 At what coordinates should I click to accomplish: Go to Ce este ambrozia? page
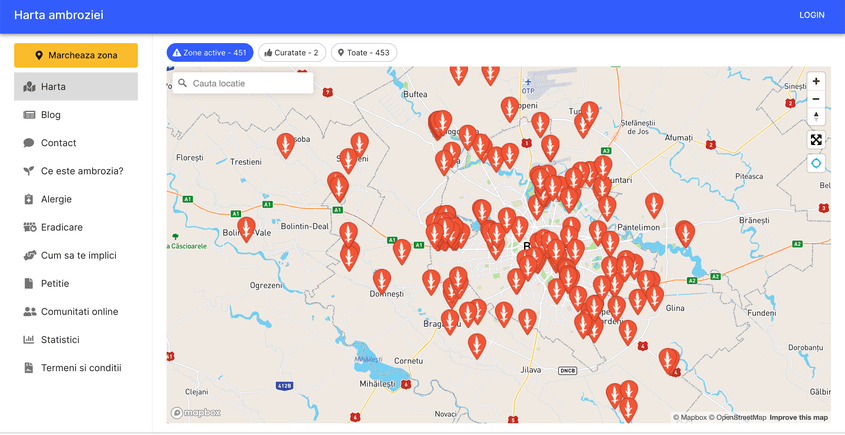tap(82, 171)
